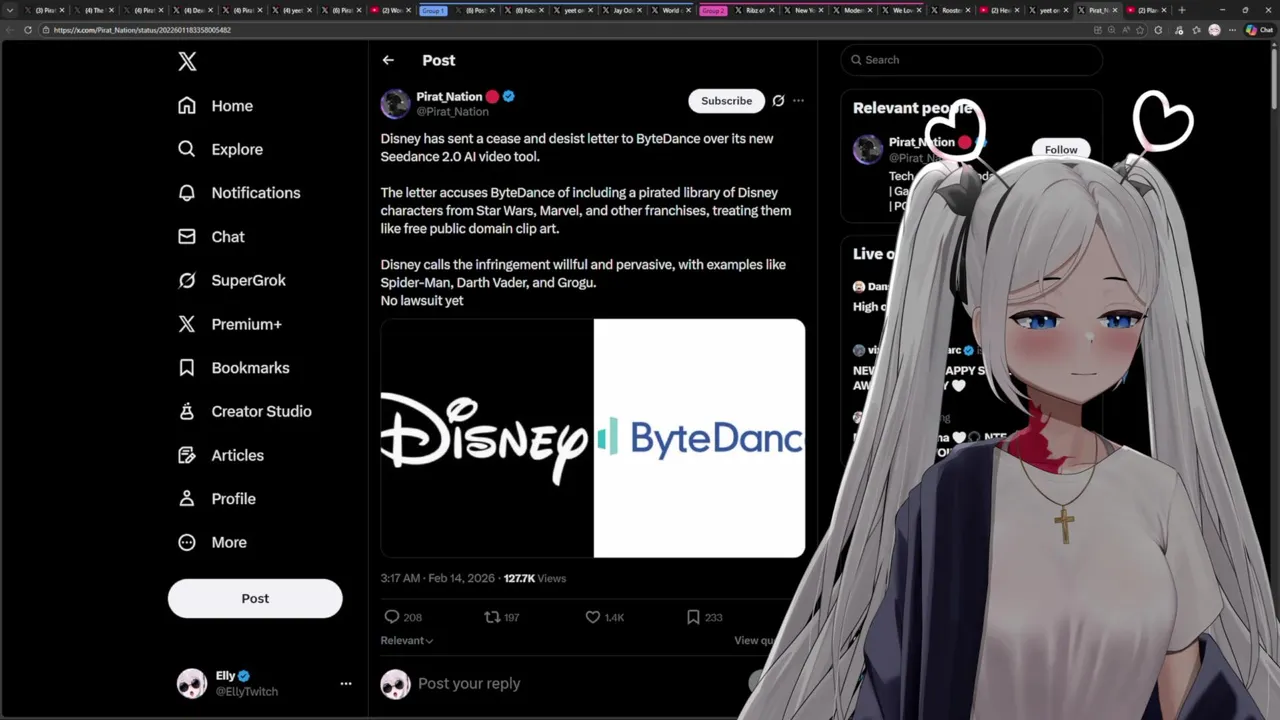This screenshot has width=1280, height=720.
Task: Open browser settings three-dot menu
Action: [x=1232, y=30]
